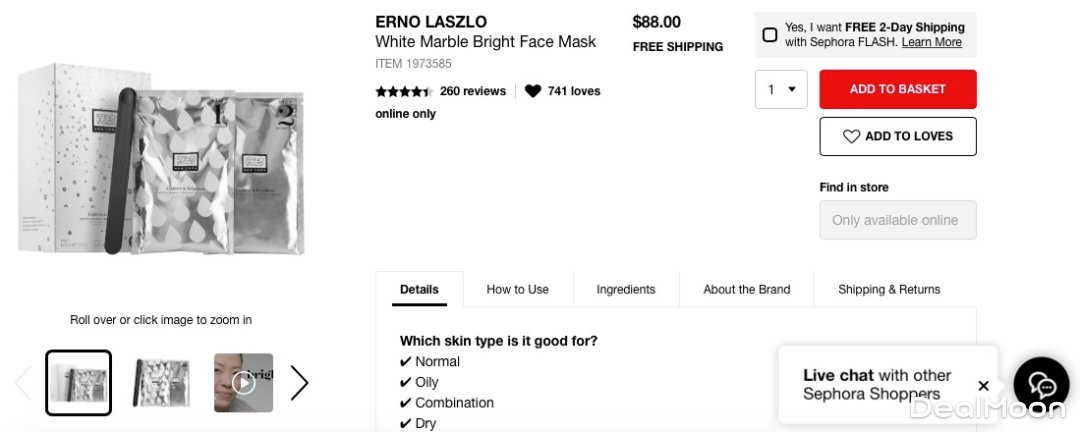This screenshot has width=1080, height=432.
Task: View the Shipping & Returns tab
Action: tap(889, 289)
